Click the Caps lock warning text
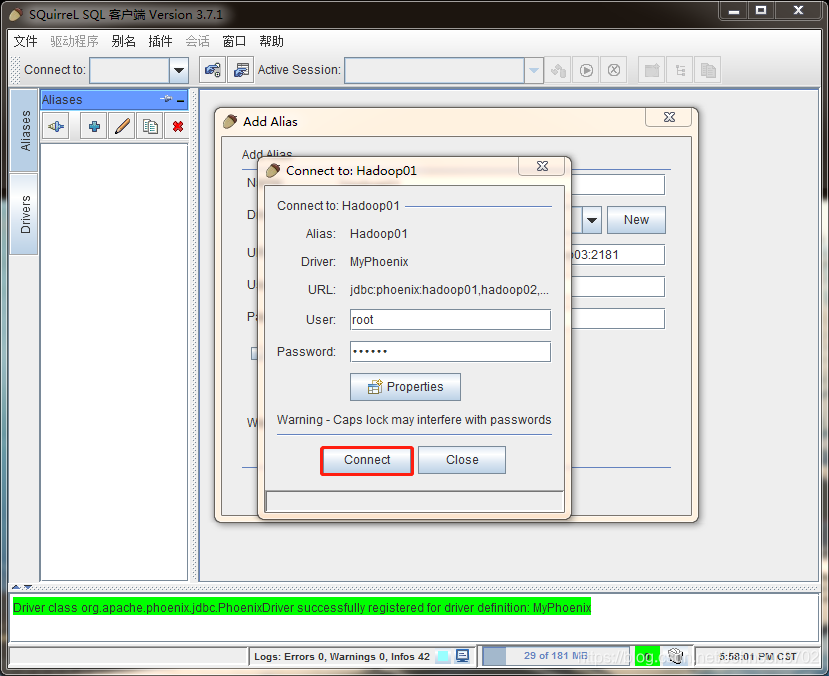This screenshot has height=676, width=829. [x=414, y=420]
